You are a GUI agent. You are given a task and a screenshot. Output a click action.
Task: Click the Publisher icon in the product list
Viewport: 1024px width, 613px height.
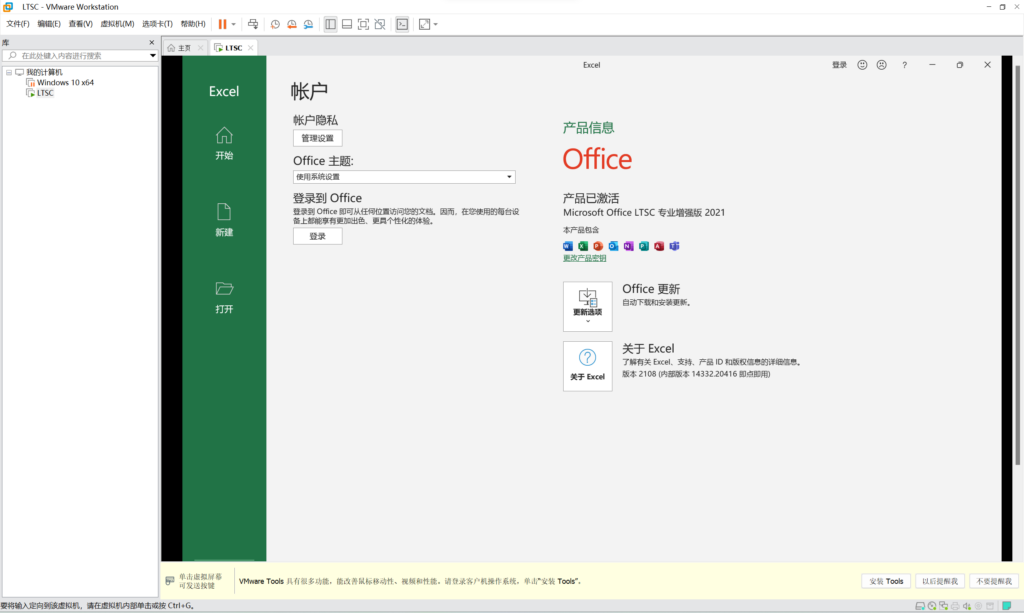point(643,246)
